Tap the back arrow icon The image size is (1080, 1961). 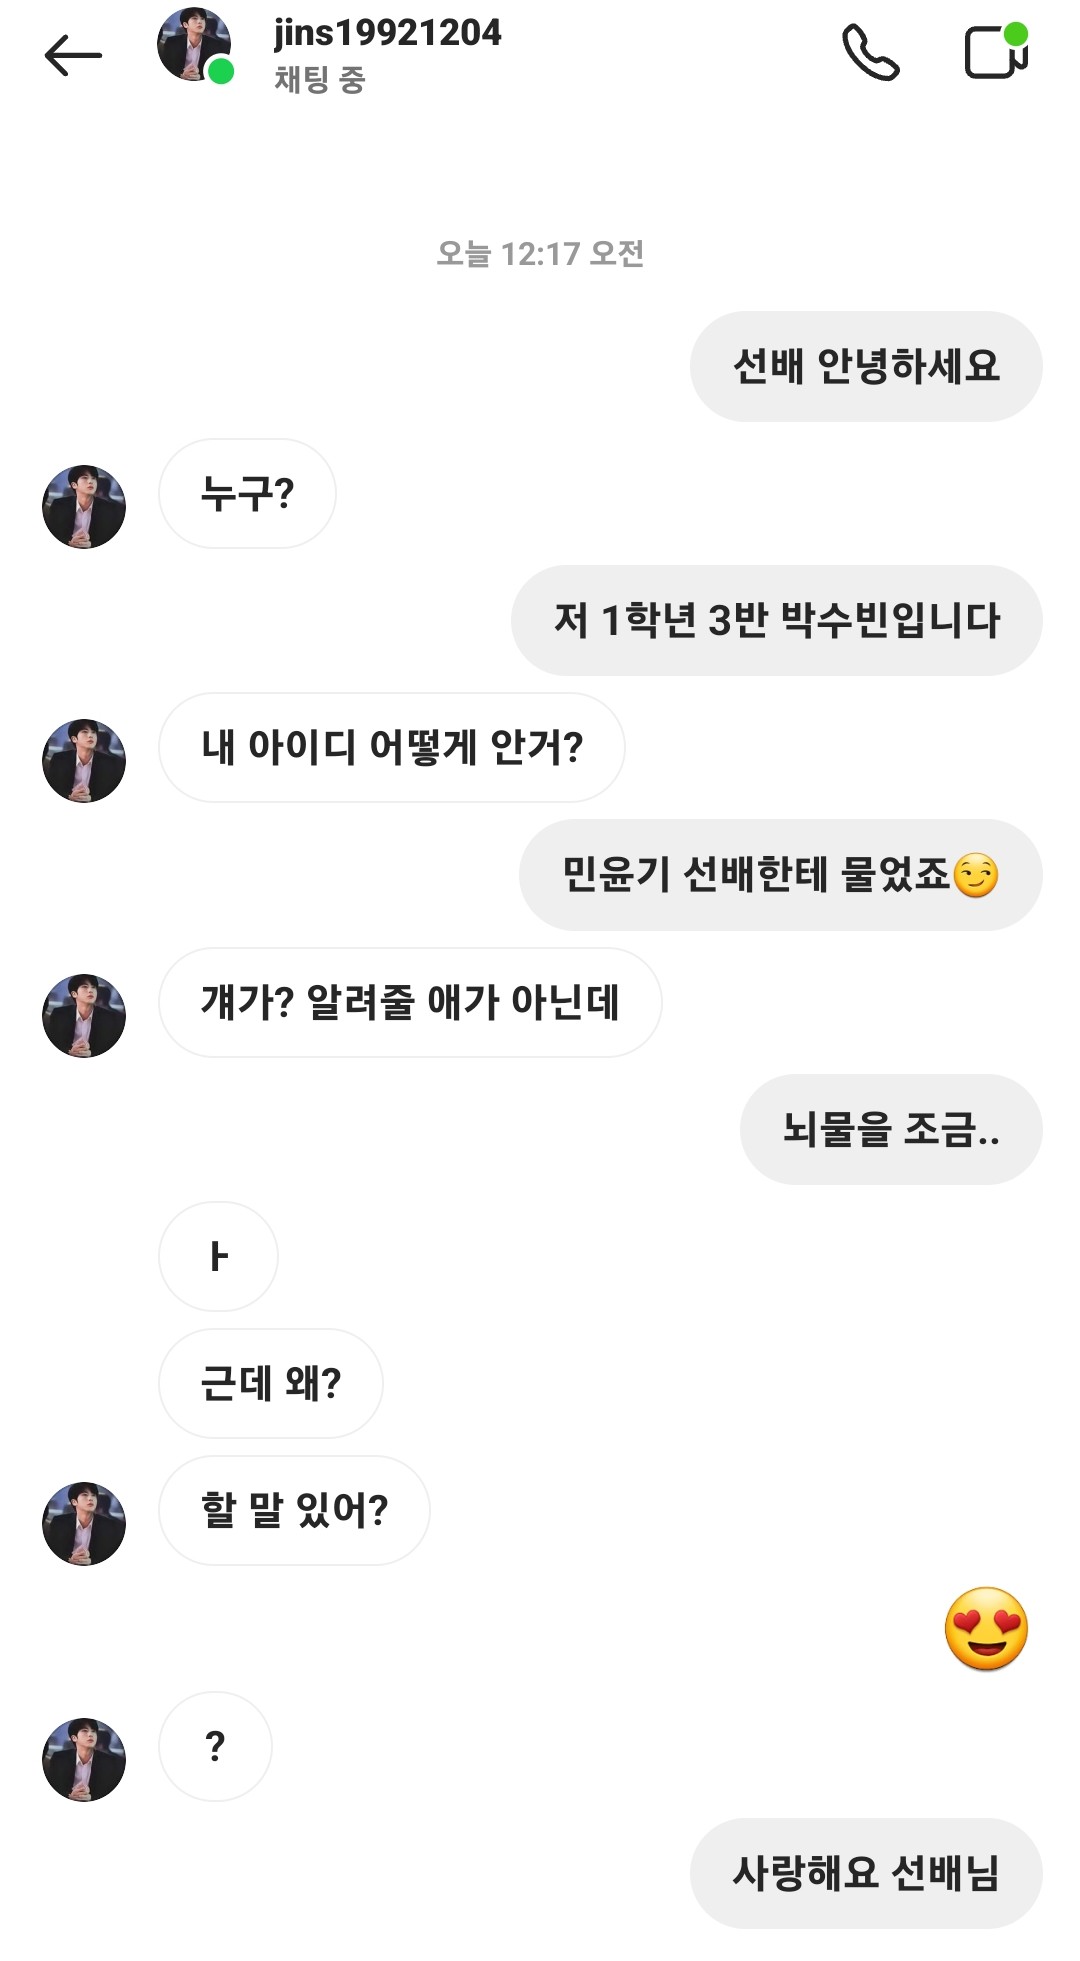[73, 56]
